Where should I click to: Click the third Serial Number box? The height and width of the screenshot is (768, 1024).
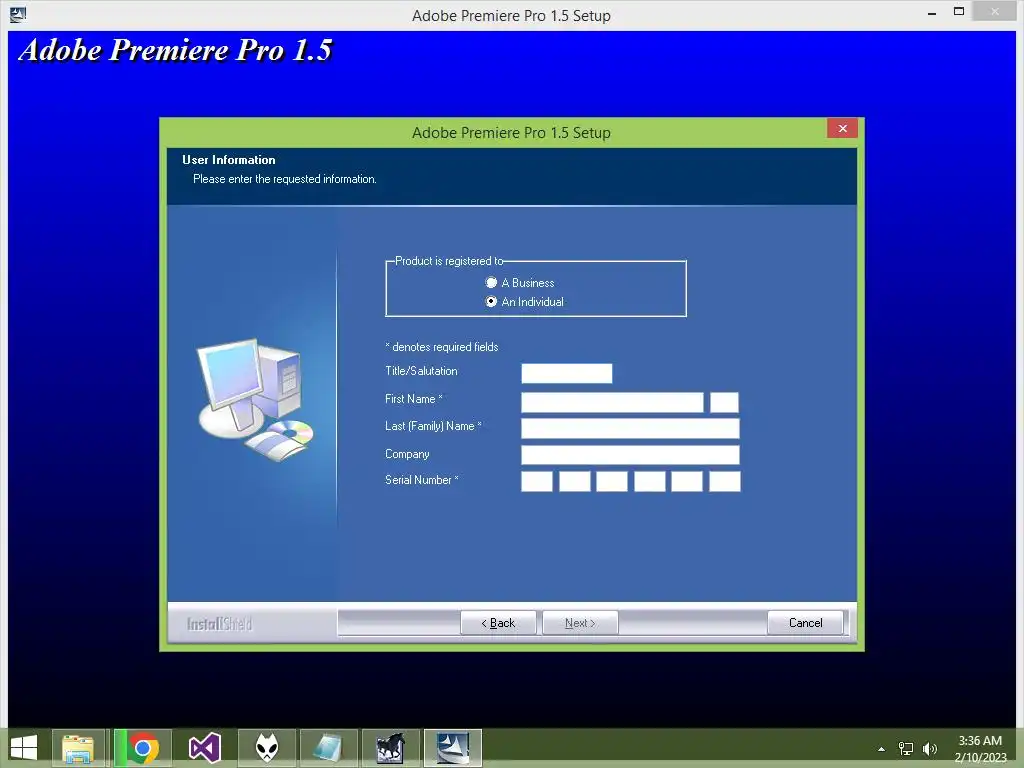[x=612, y=482]
